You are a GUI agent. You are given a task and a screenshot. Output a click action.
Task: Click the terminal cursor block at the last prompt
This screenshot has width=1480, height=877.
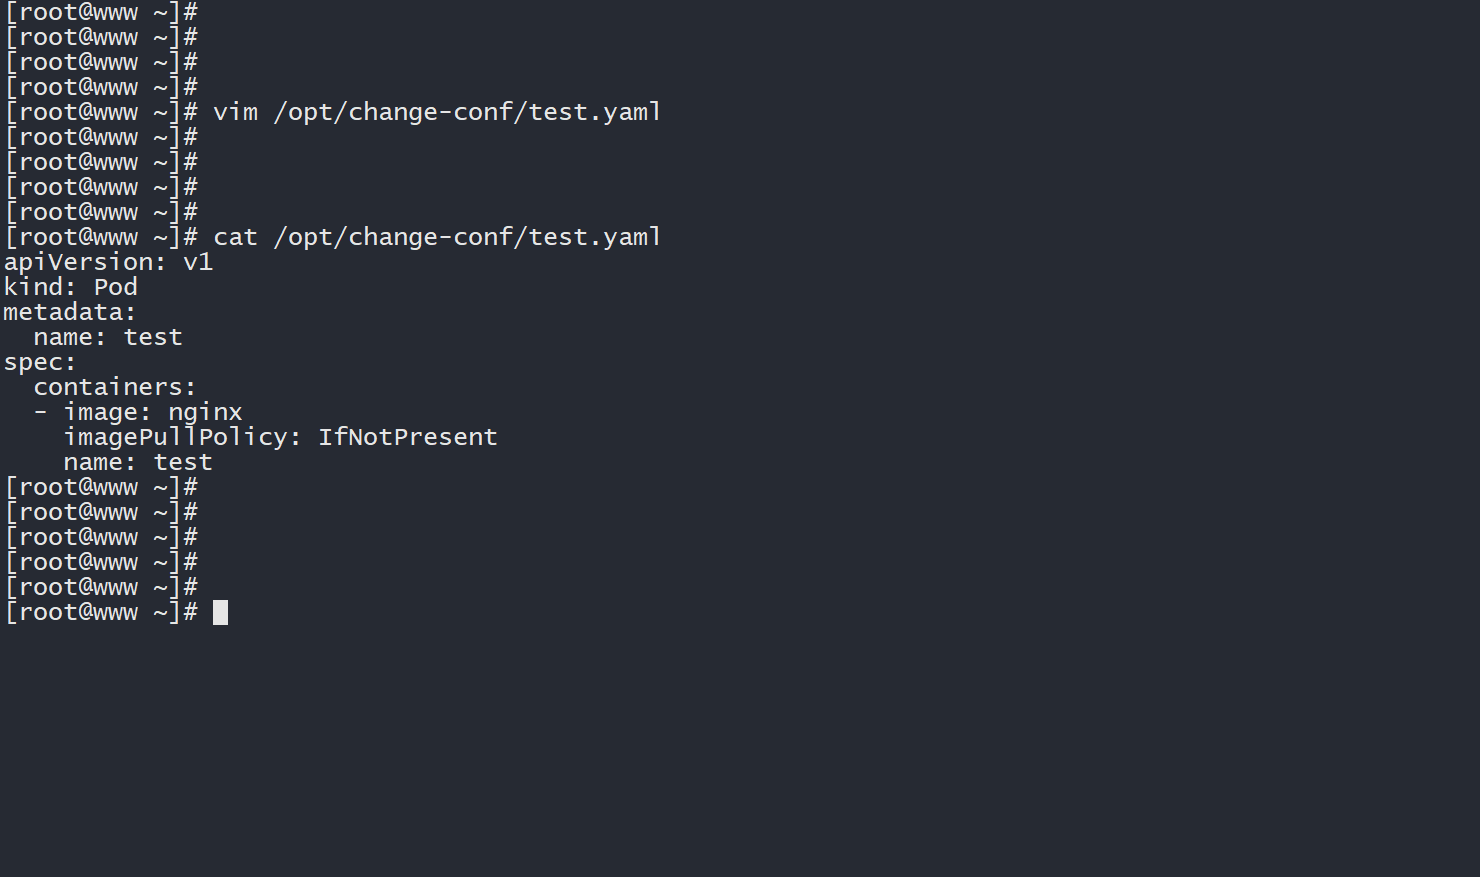[x=220, y=612]
